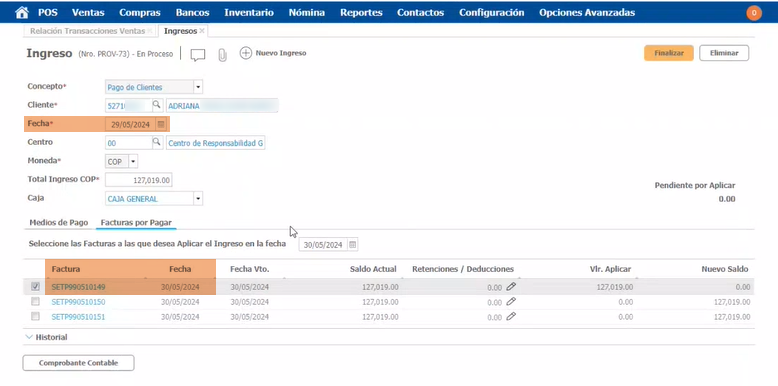778x386 pixels.
Task: Edit retenciones pencil for SETP990510150
Action: (511, 302)
